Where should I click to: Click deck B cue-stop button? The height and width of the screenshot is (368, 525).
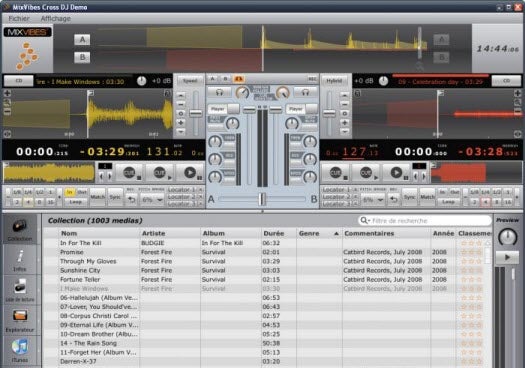pos(335,173)
